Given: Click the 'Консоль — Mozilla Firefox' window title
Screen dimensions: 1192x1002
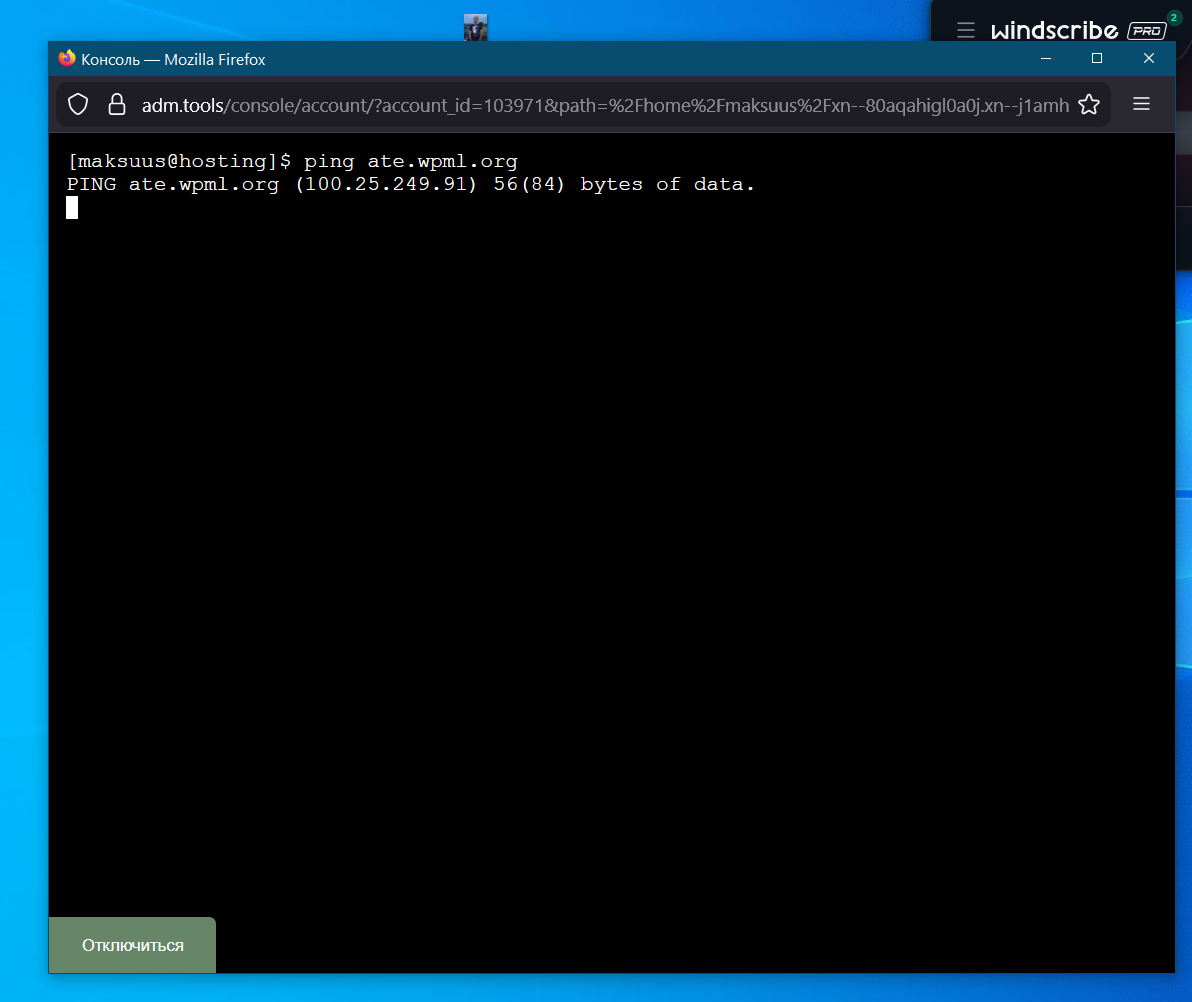Looking at the screenshot, I should click(173, 59).
